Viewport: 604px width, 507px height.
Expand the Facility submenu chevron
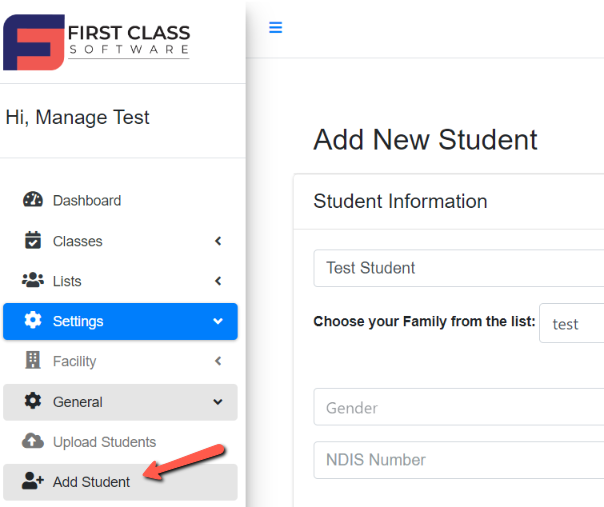point(218,361)
